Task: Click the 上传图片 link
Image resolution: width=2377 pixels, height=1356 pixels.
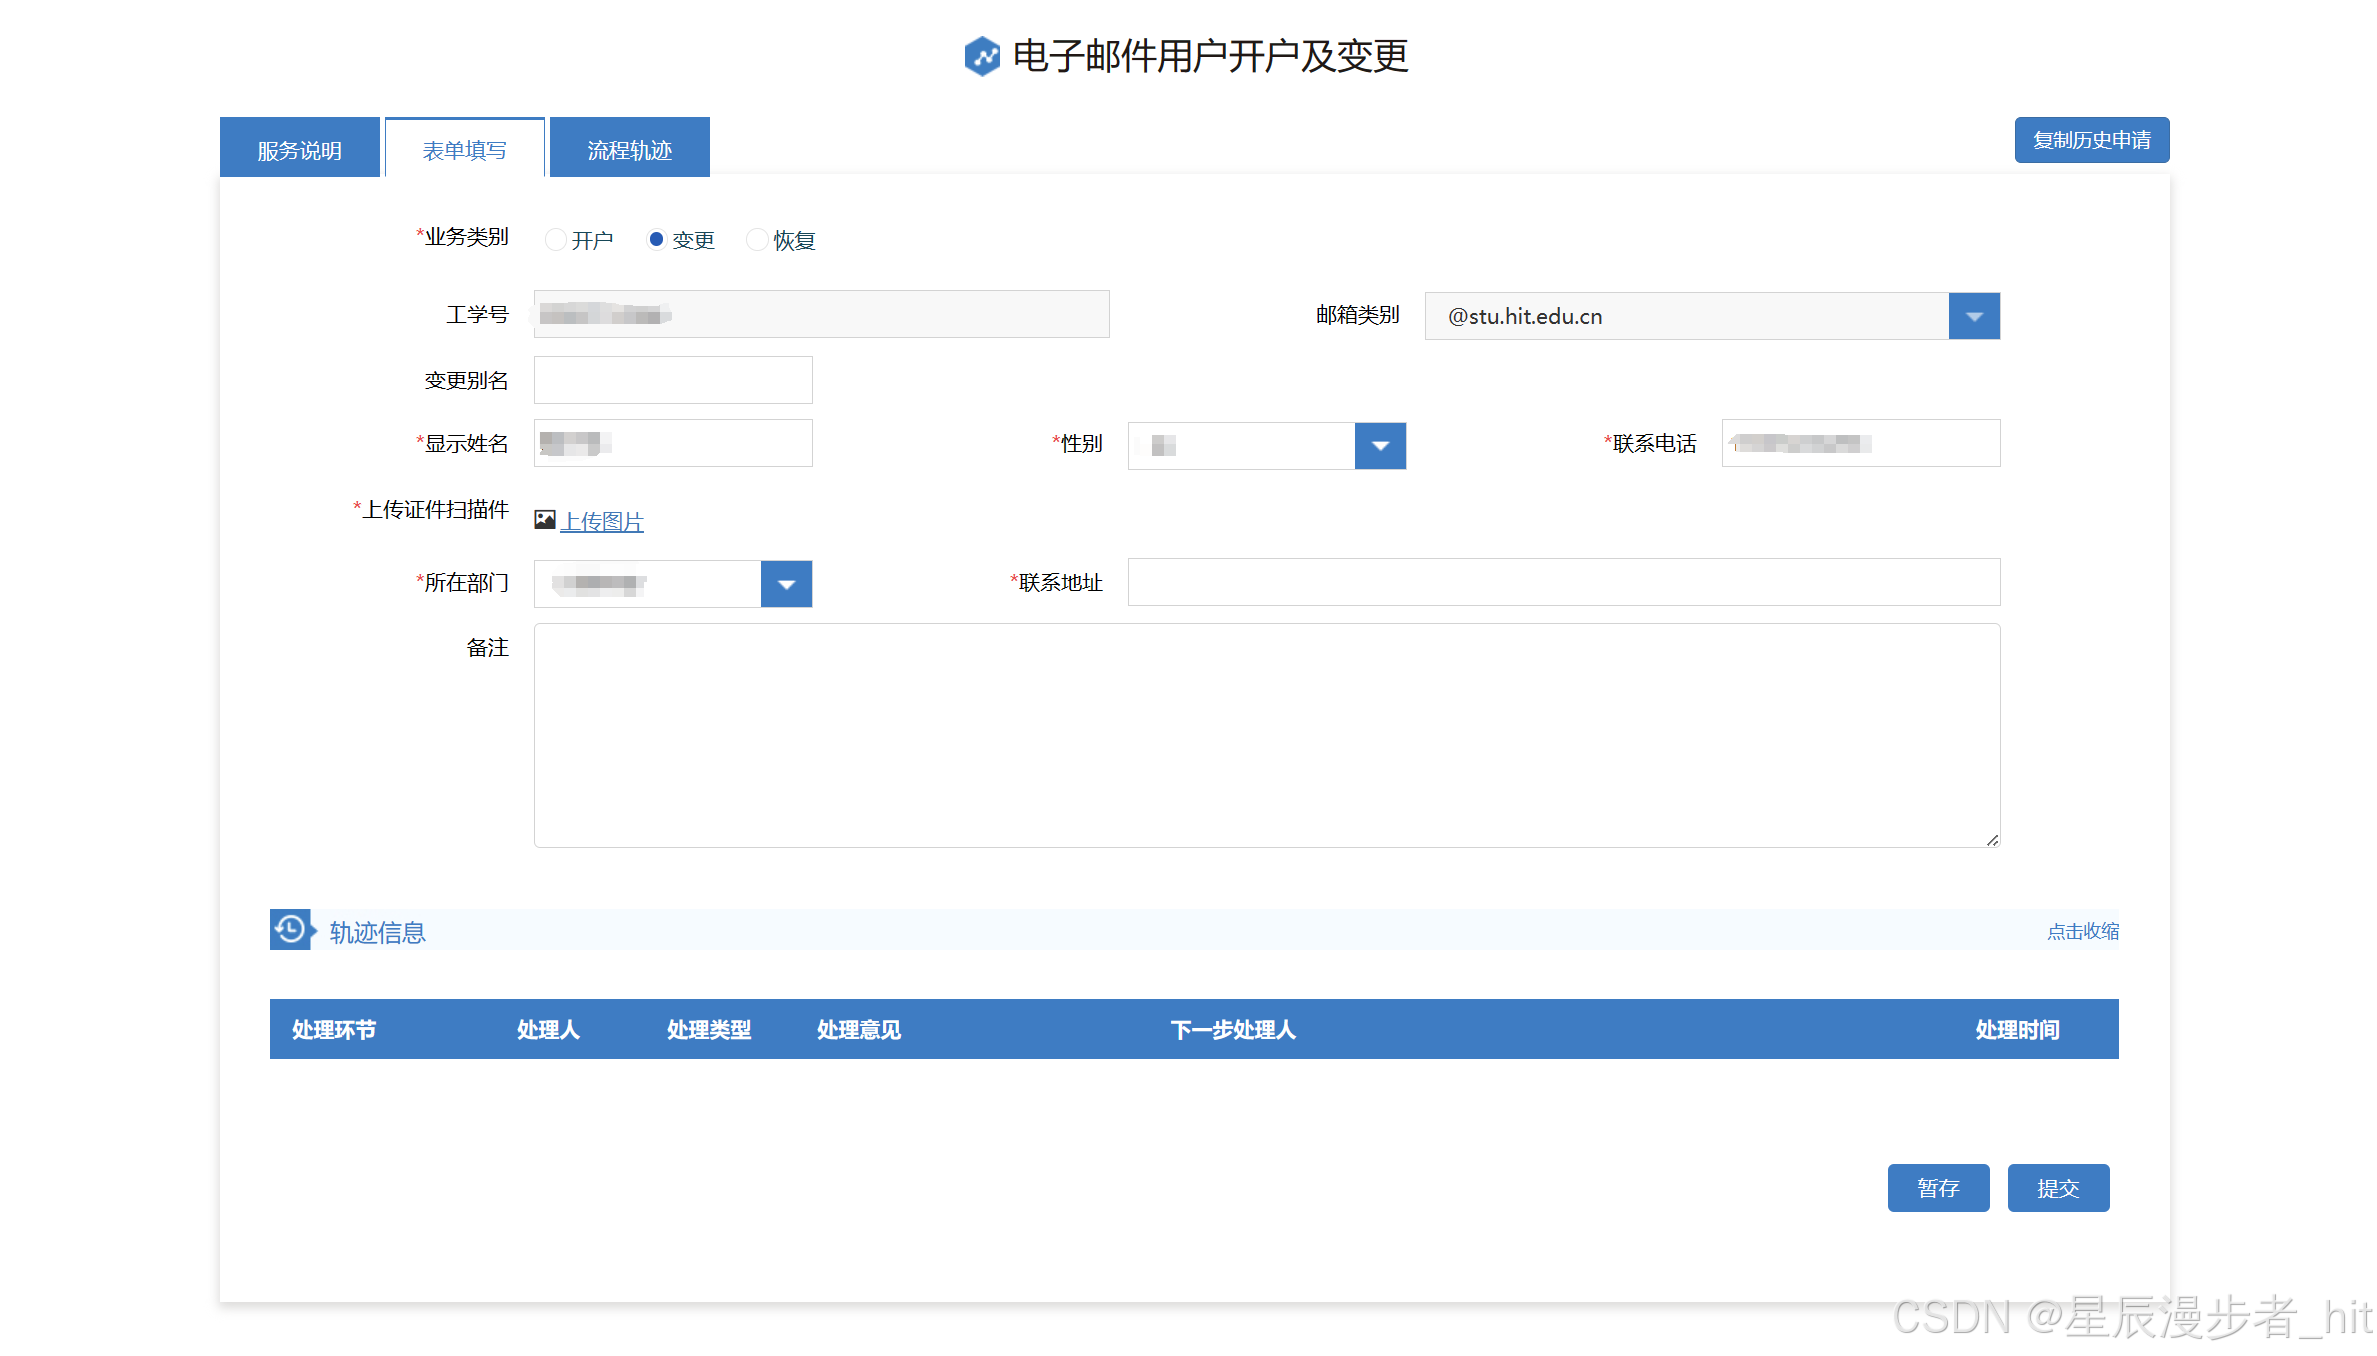Action: click(602, 522)
